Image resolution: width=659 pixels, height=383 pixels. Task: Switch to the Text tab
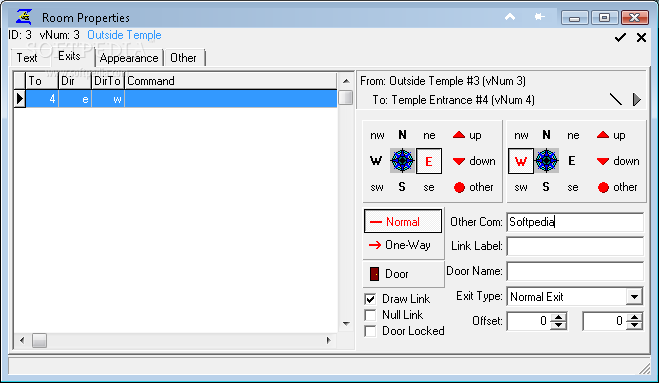pos(27,58)
